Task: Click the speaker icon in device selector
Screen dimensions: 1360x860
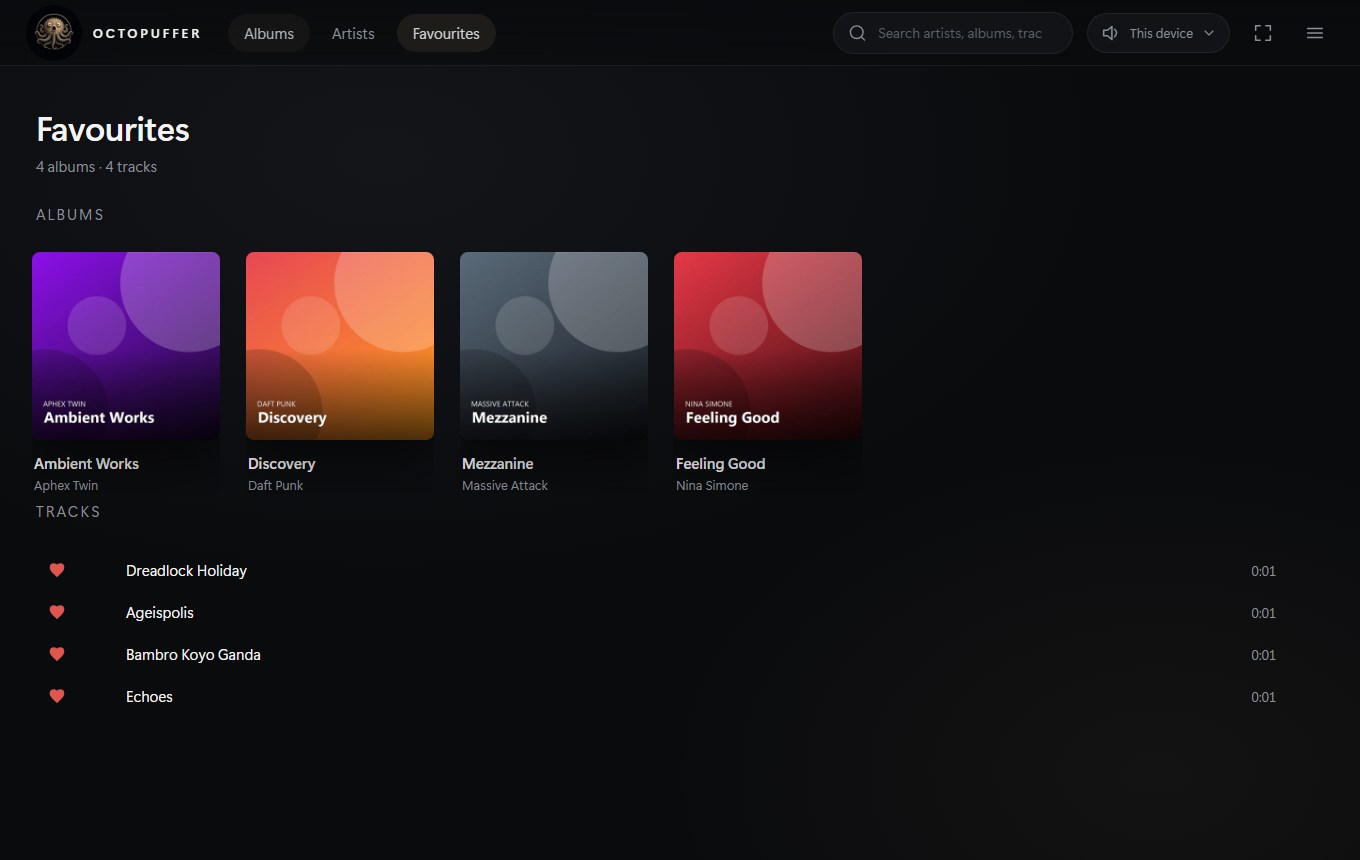Action: pos(1110,33)
